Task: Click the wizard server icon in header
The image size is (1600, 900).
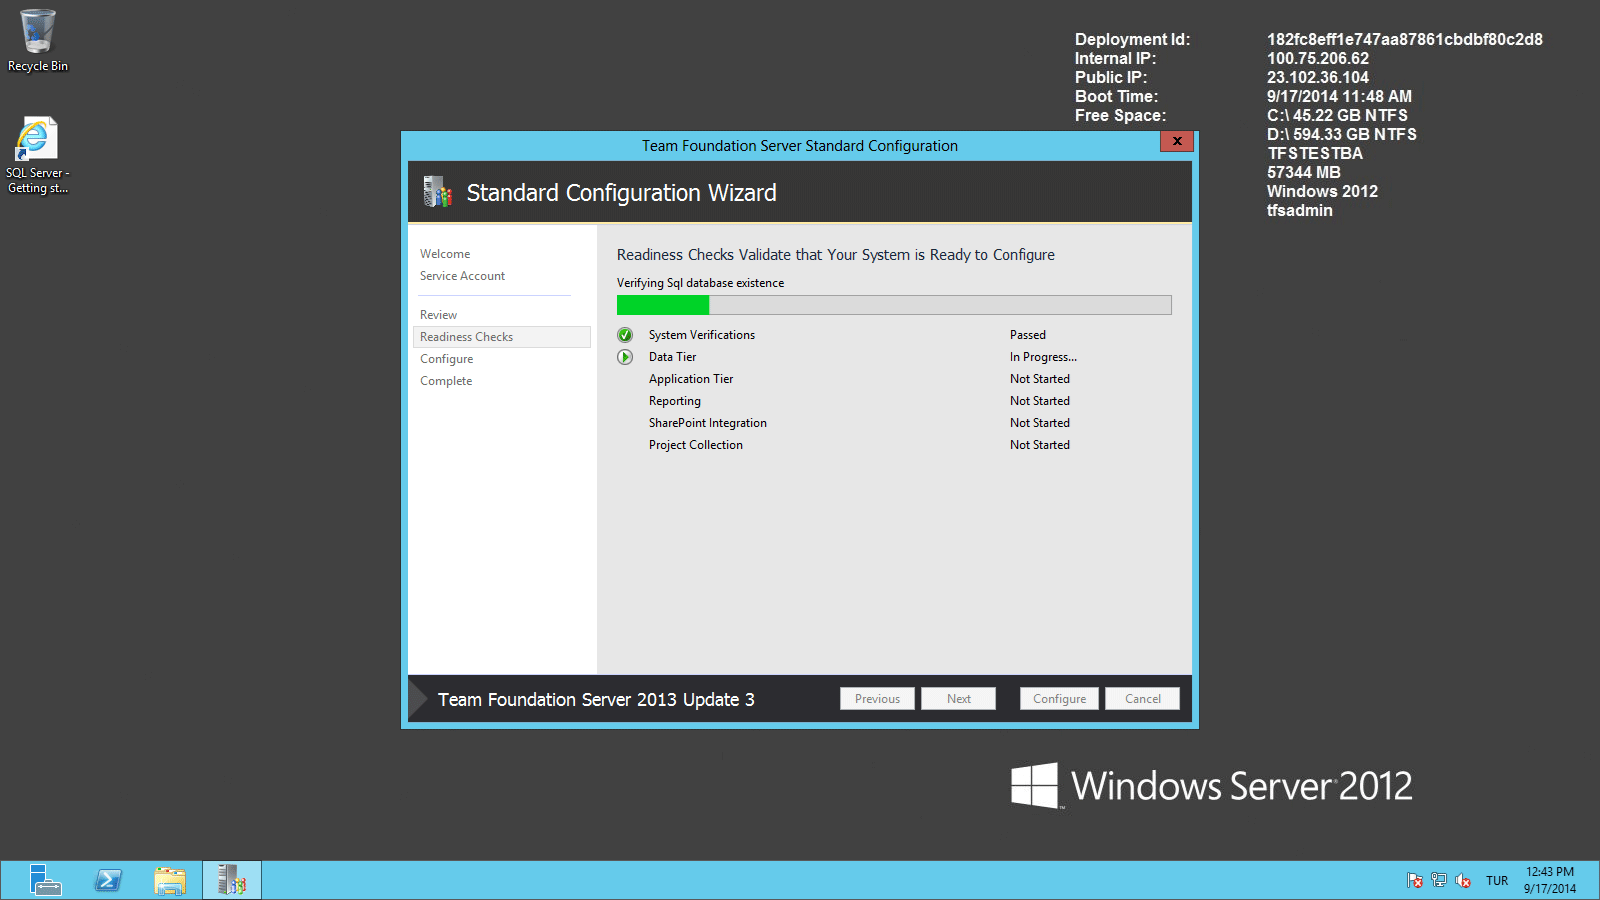Action: click(437, 192)
